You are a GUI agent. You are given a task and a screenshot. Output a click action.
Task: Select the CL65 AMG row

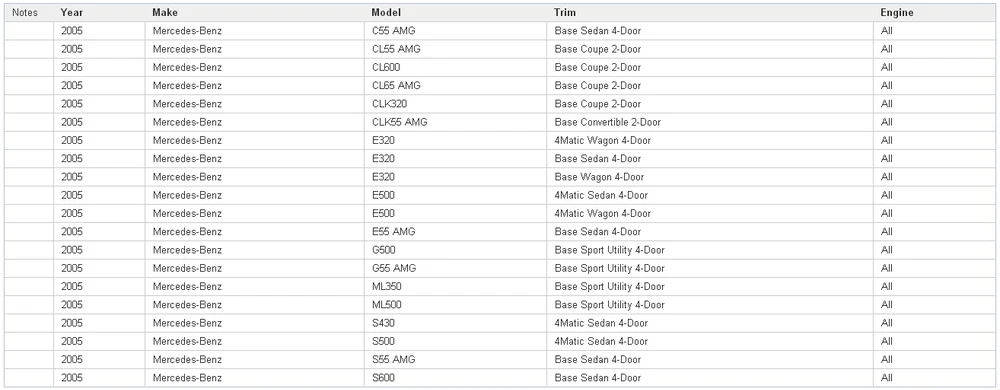(500, 85)
